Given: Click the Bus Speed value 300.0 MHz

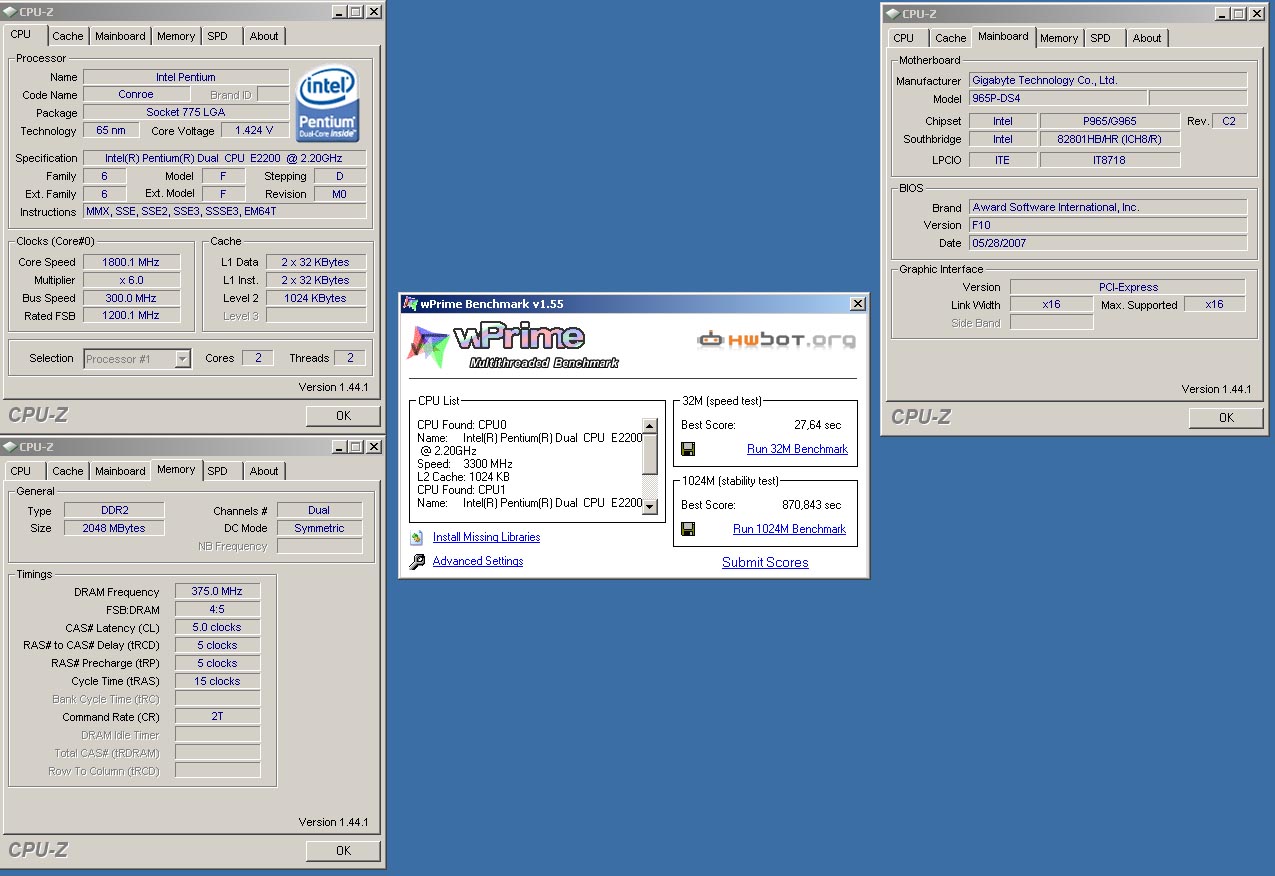Looking at the screenshot, I should (131, 298).
